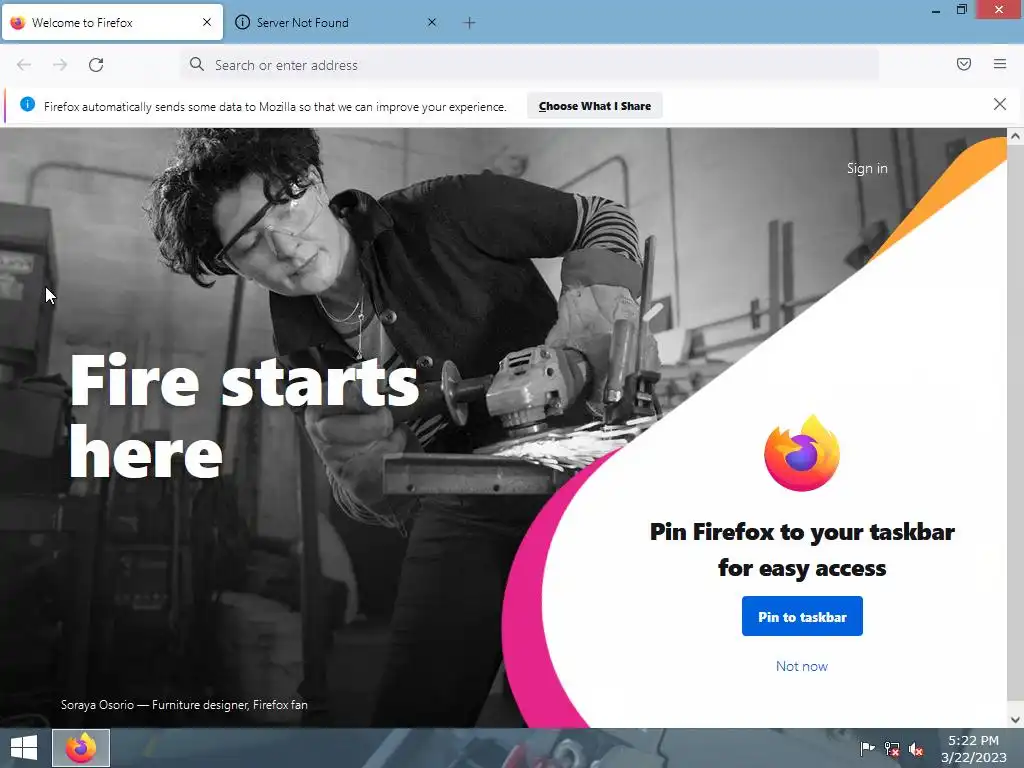Screen dimensions: 1024x768
Task: Open a new tab with plus icon
Action: [469, 23]
